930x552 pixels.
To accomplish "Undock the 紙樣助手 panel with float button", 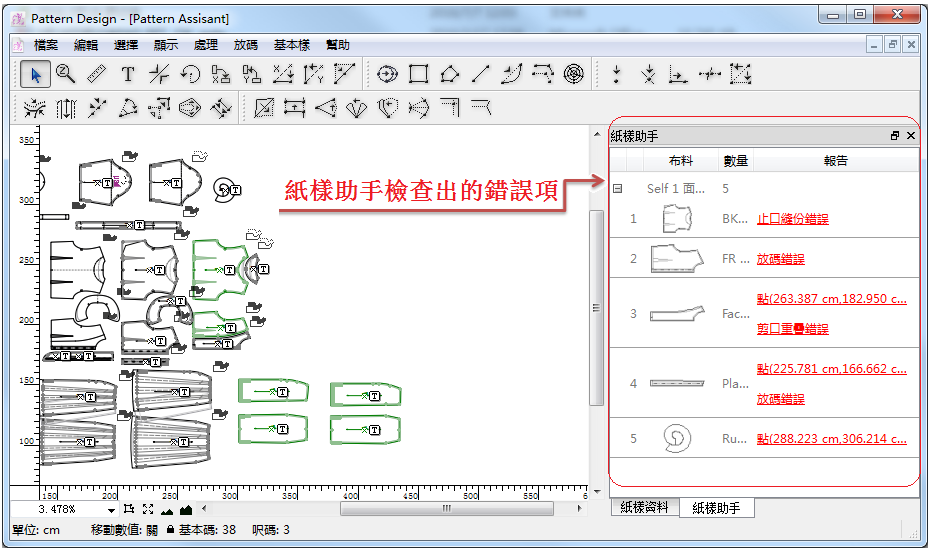I will click(895, 135).
